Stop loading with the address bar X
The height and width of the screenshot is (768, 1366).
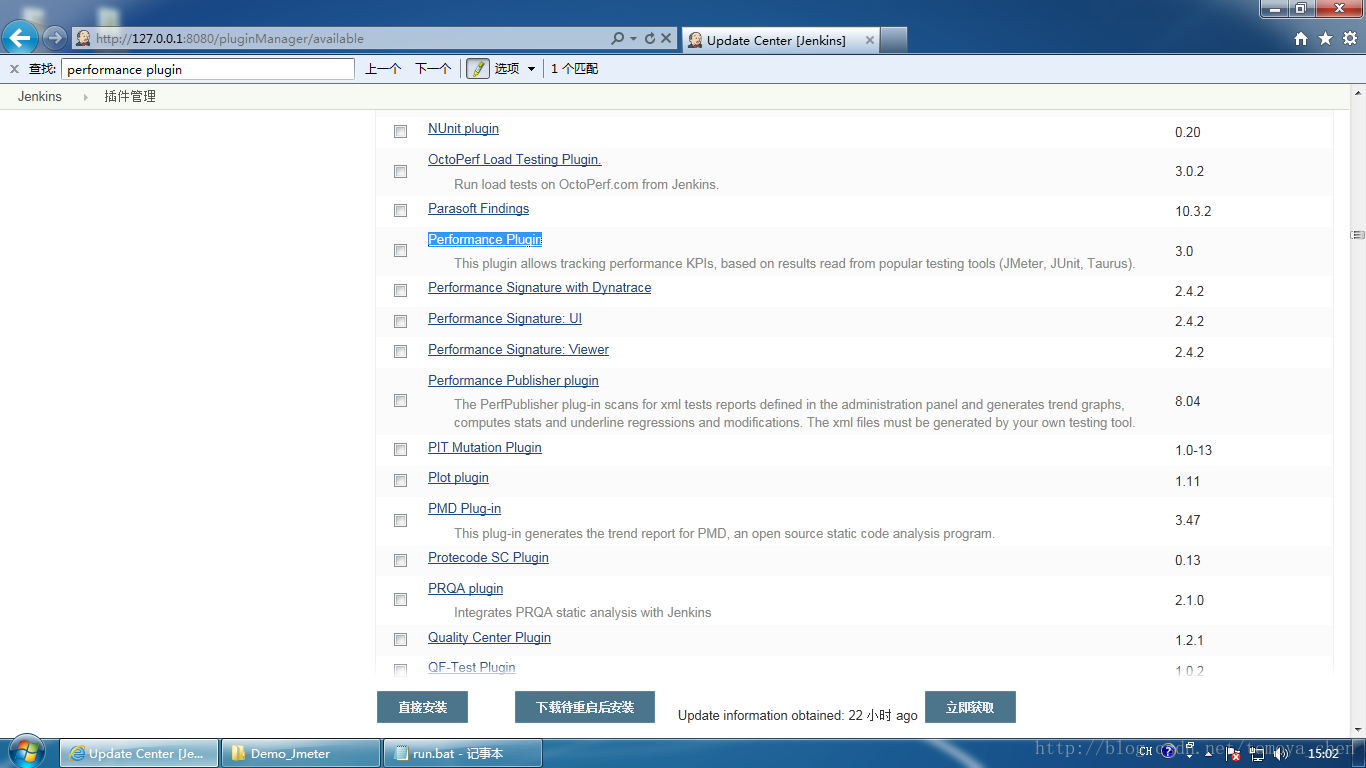666,39
